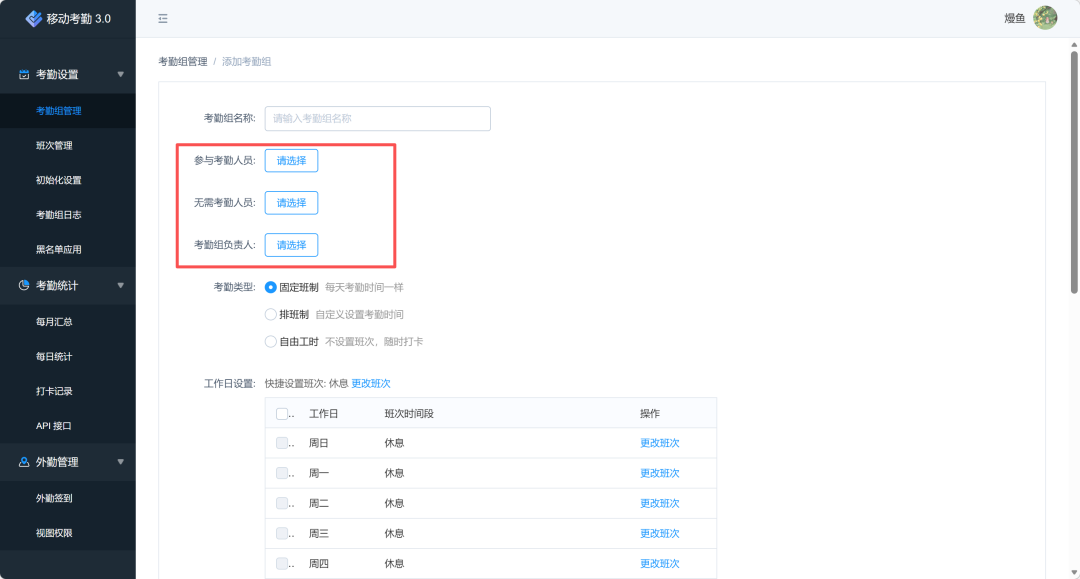Click the 移动考勤 3.0 logo icon
1080x579 pixels.
click(x=34, y=18)
